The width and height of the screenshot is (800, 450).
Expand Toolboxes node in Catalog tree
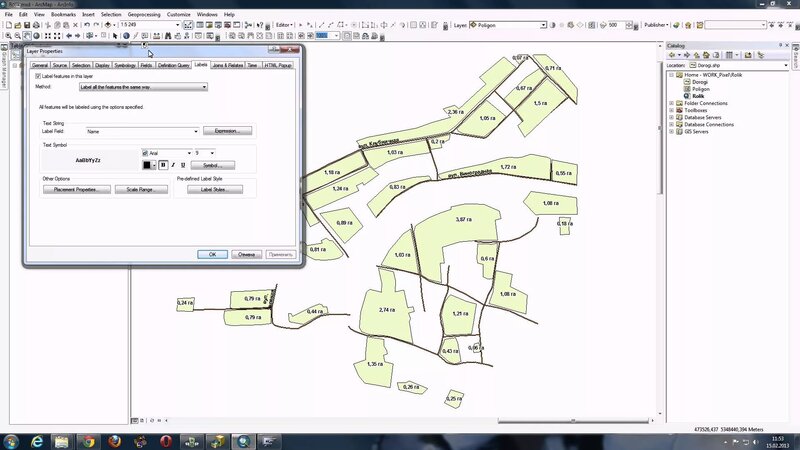point(671,110)
